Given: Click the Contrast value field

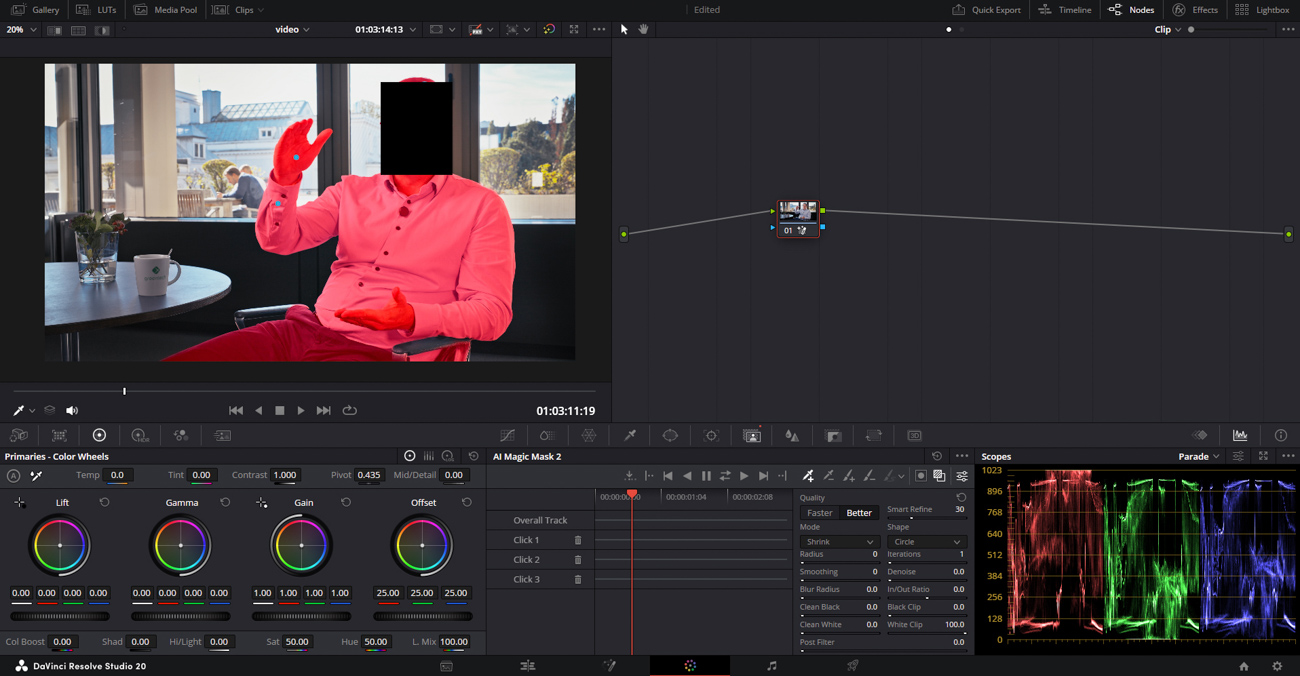Looking at the screenshot, I should [285, 476].
